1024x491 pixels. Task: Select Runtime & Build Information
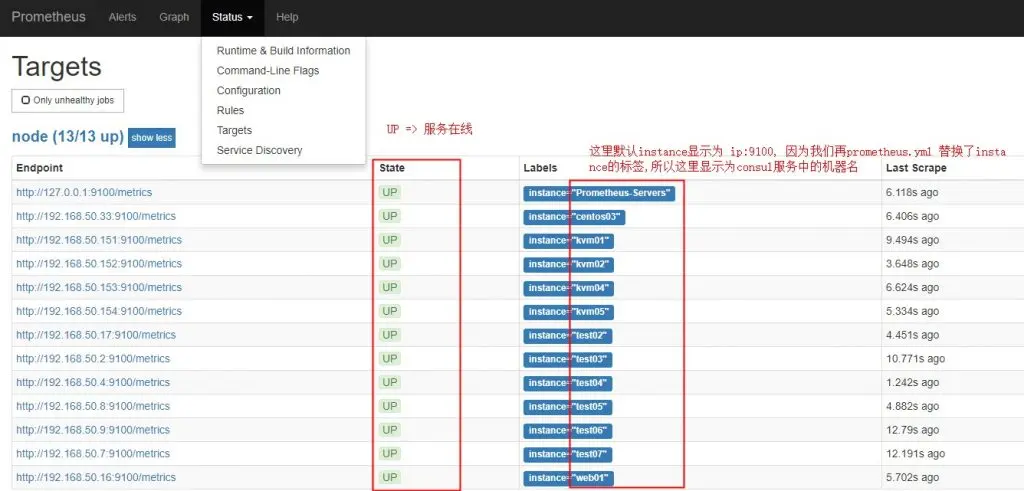tap(283, 51)
